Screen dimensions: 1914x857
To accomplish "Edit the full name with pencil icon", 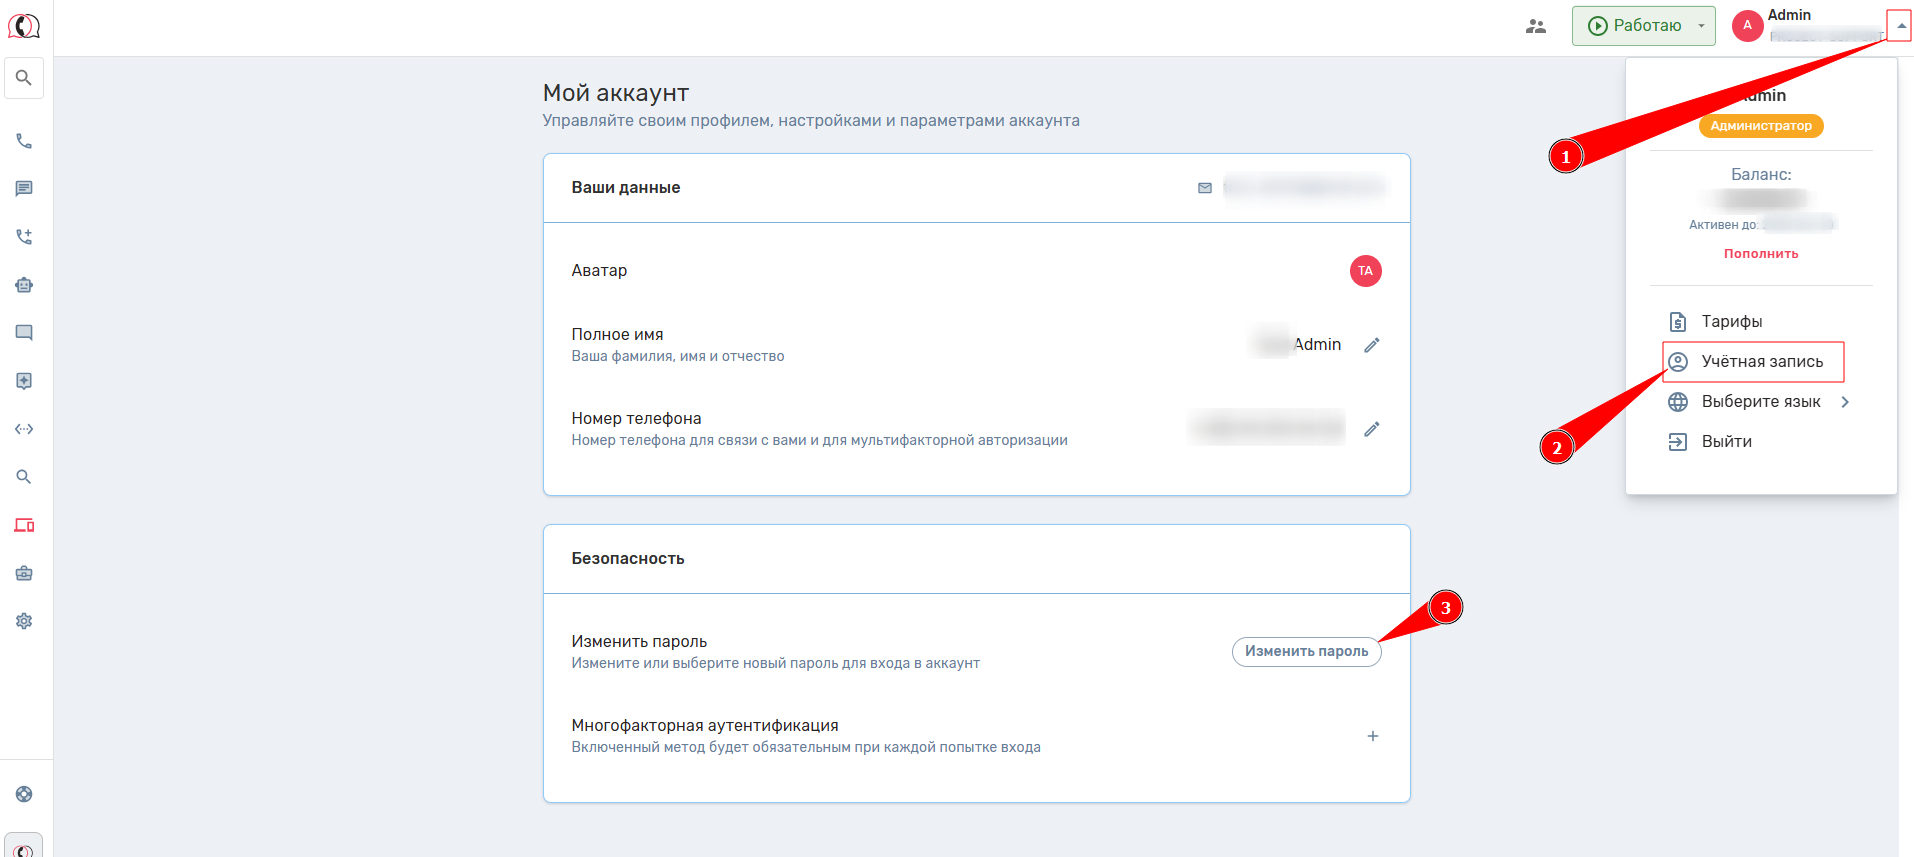I will coord(1372,345).
